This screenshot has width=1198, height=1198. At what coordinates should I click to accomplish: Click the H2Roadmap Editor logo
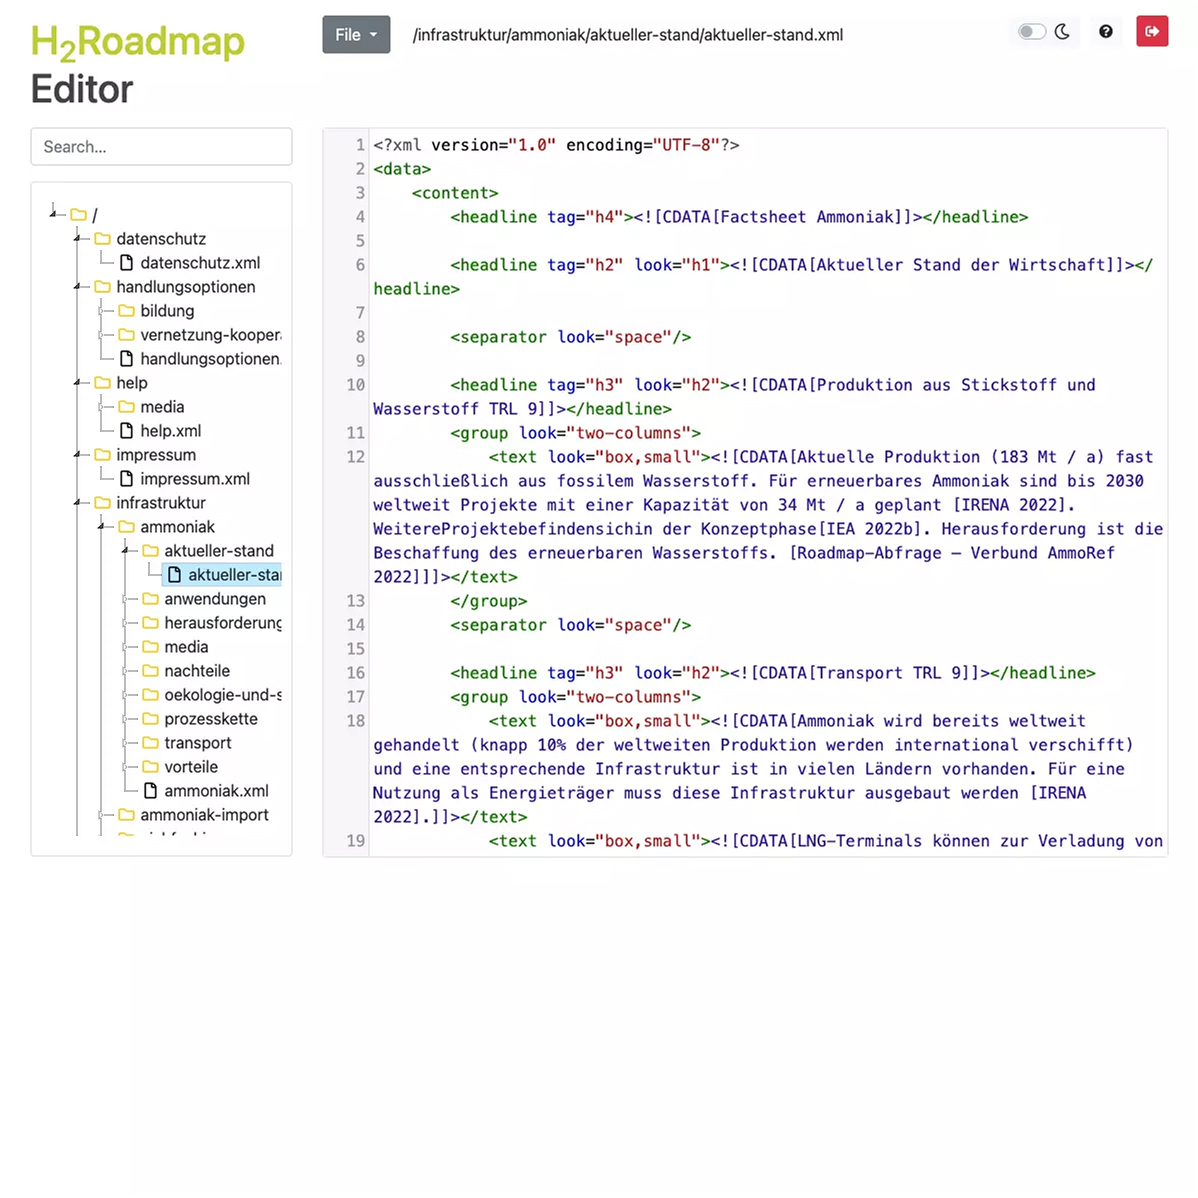pos(138,65)
